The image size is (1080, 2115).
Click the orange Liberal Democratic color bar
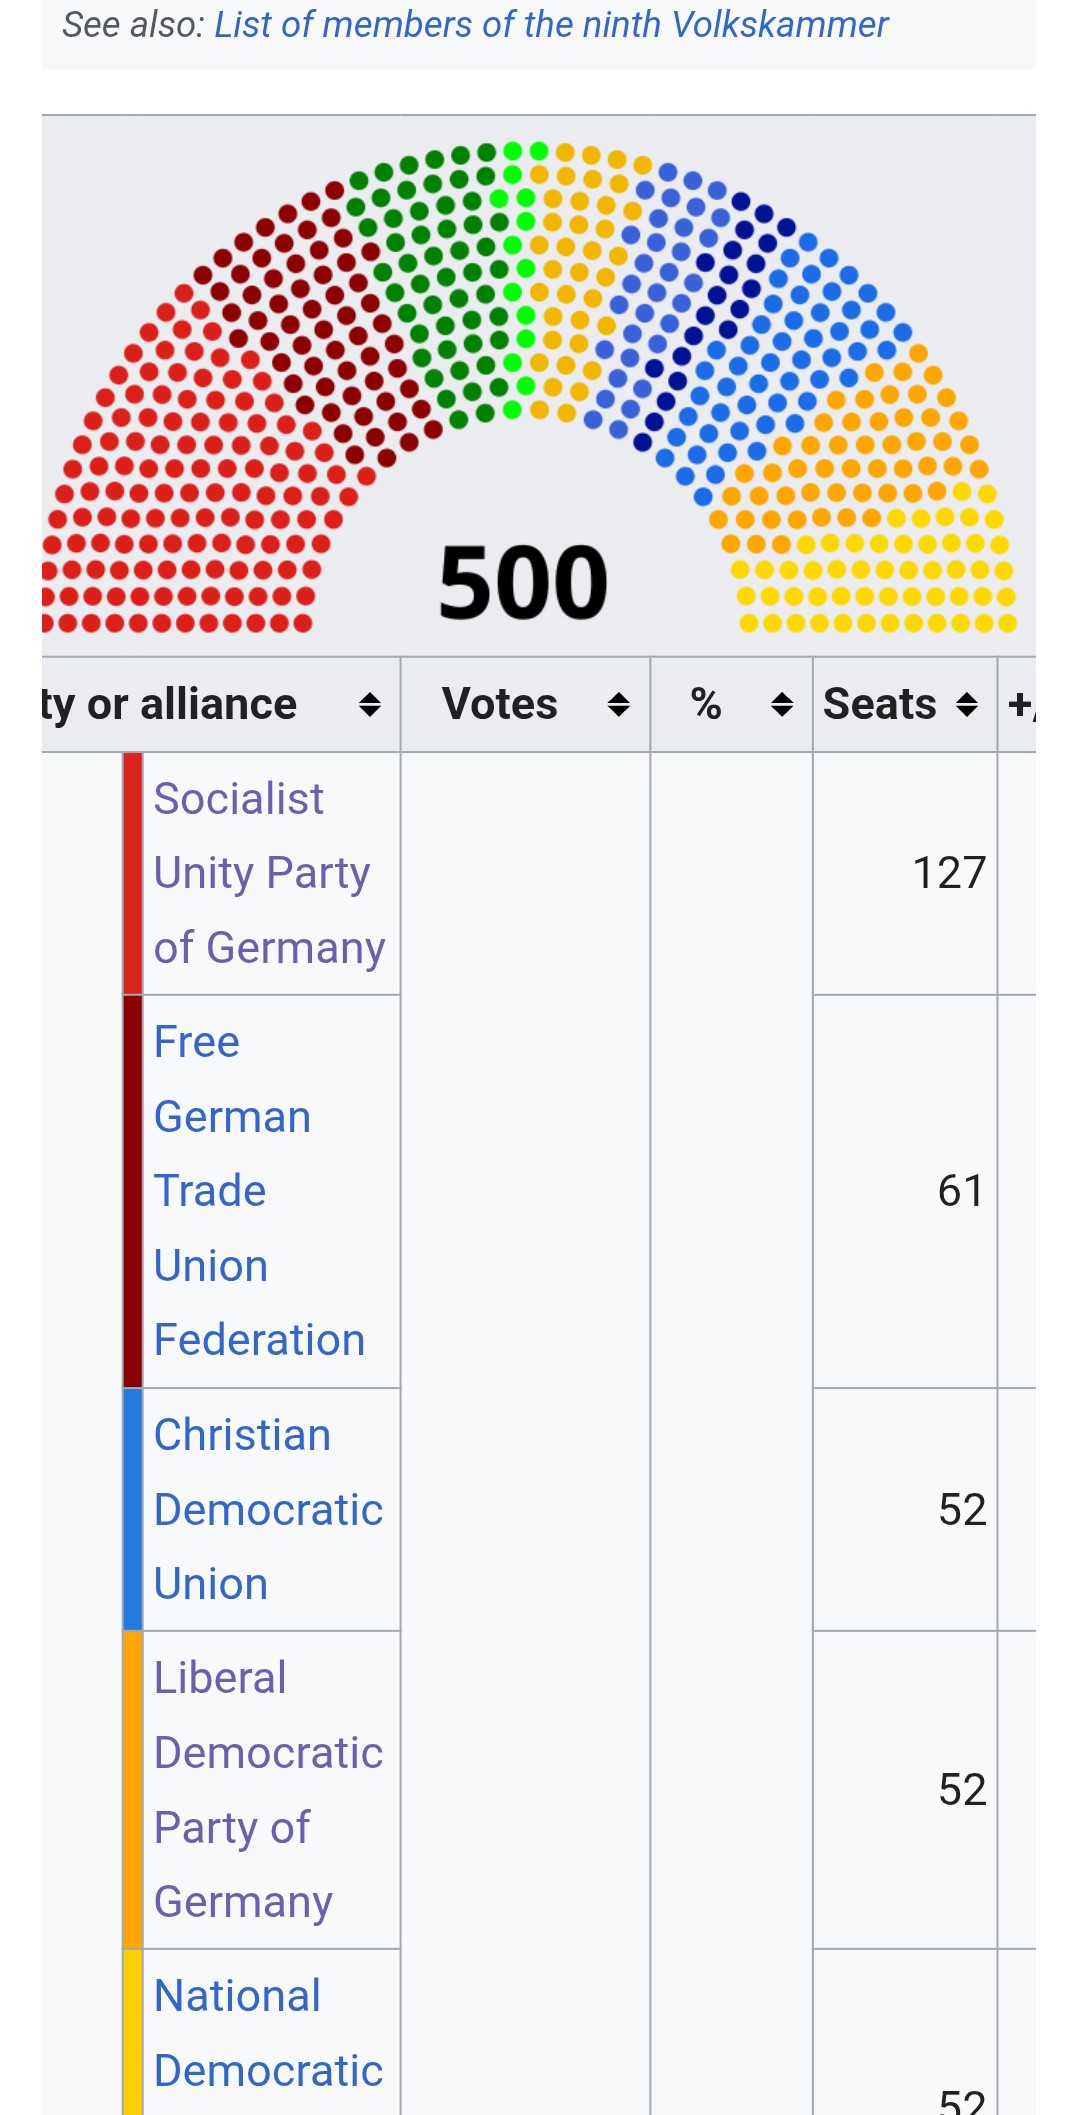click(133, 1790)
